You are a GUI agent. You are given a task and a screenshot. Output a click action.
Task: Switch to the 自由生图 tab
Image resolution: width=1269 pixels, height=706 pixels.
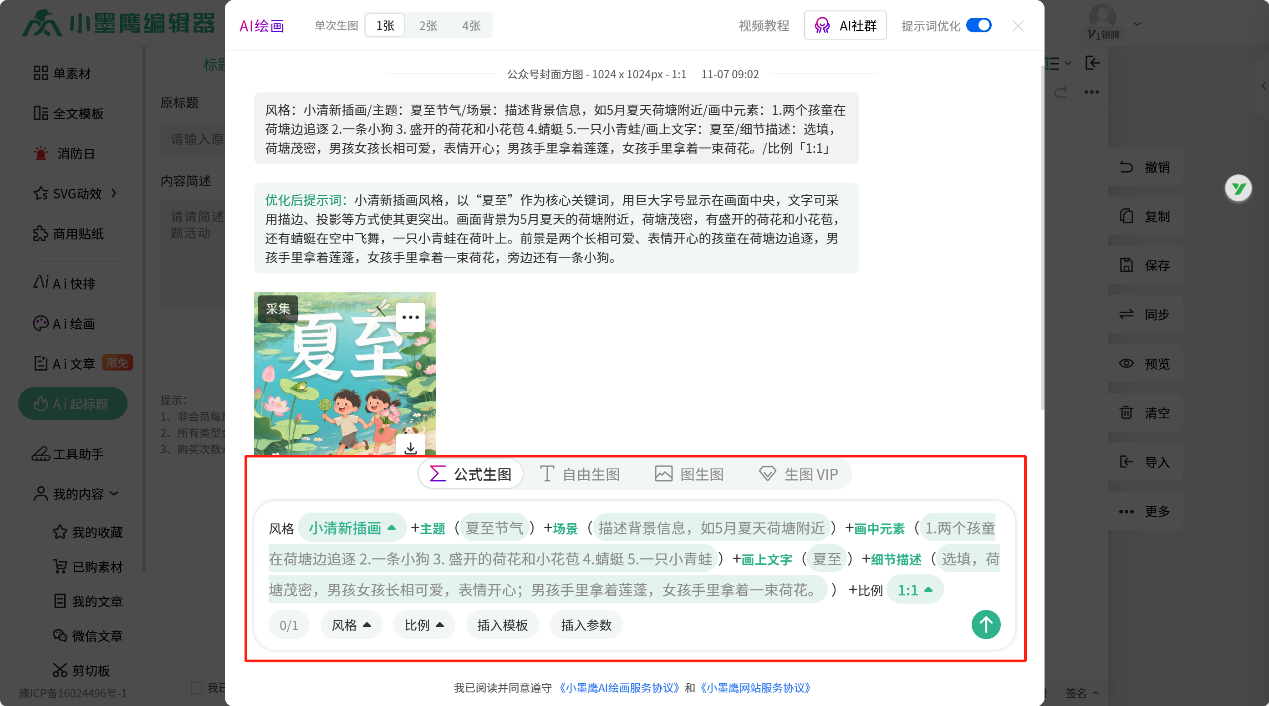(x=580, y=474)
